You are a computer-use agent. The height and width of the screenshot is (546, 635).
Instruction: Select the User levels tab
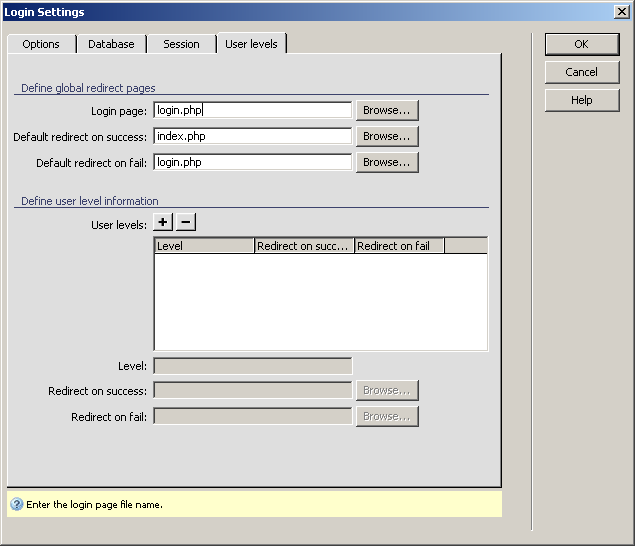coord(251,44)
